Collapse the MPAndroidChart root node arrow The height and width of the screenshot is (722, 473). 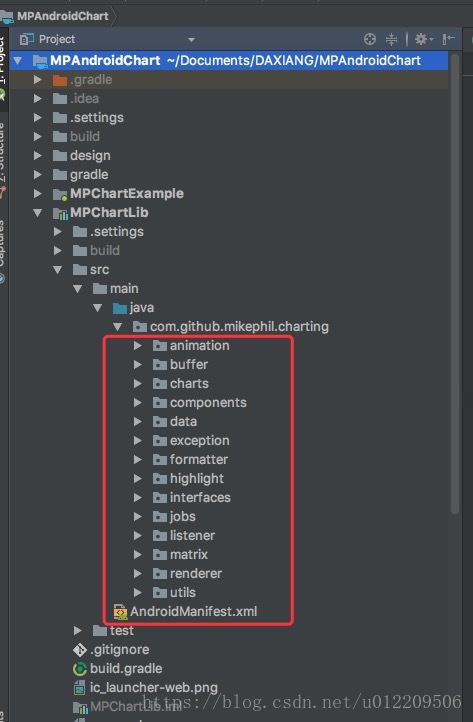click(18, 60)
